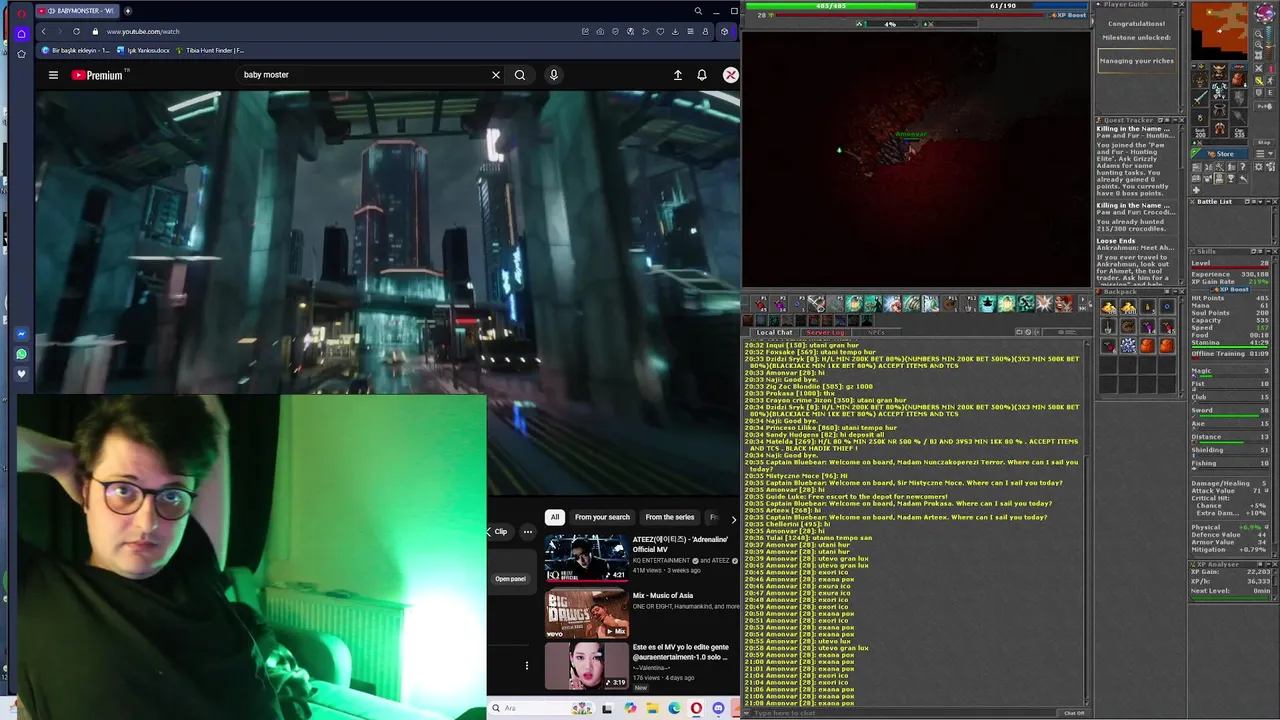Open 'Tibia Hunt Finder' bookmark

[x=210, y=50]
